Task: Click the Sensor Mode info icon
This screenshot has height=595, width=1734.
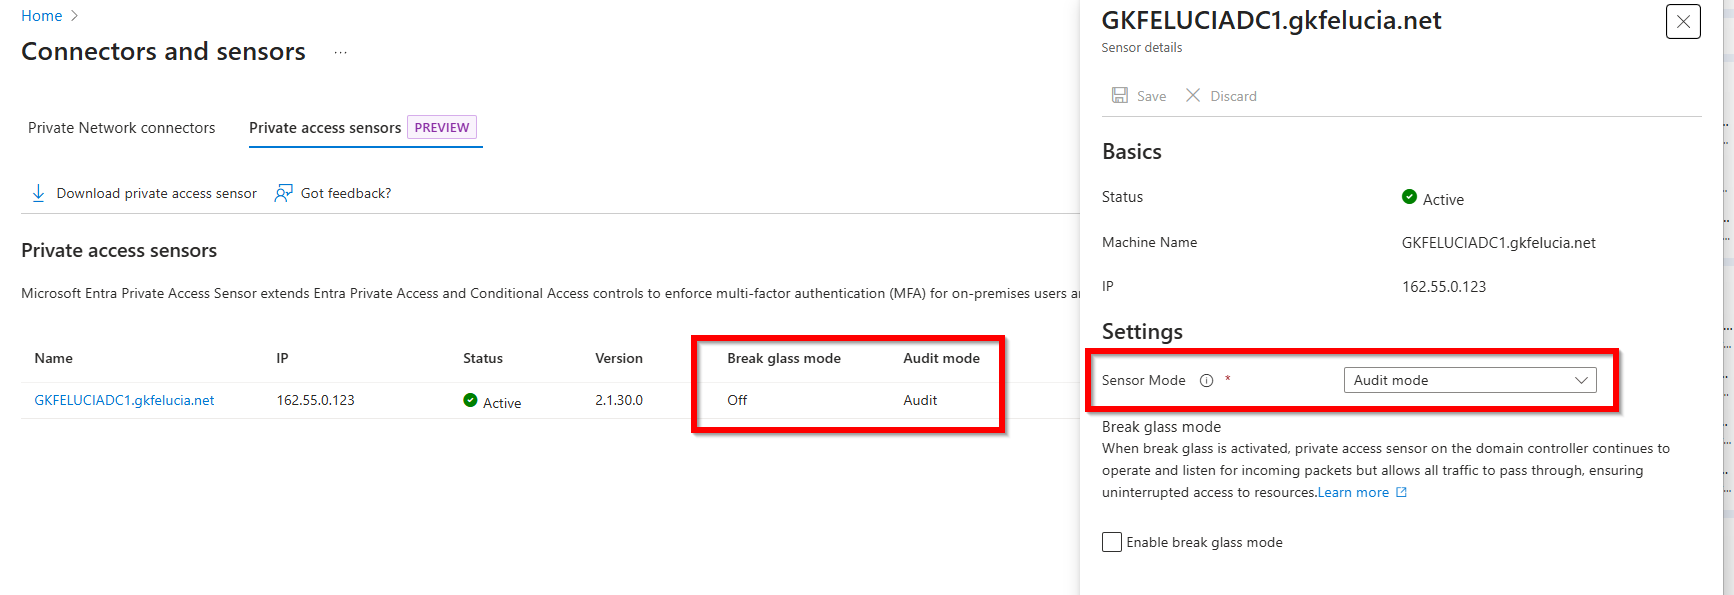Action: (1206, 380)
